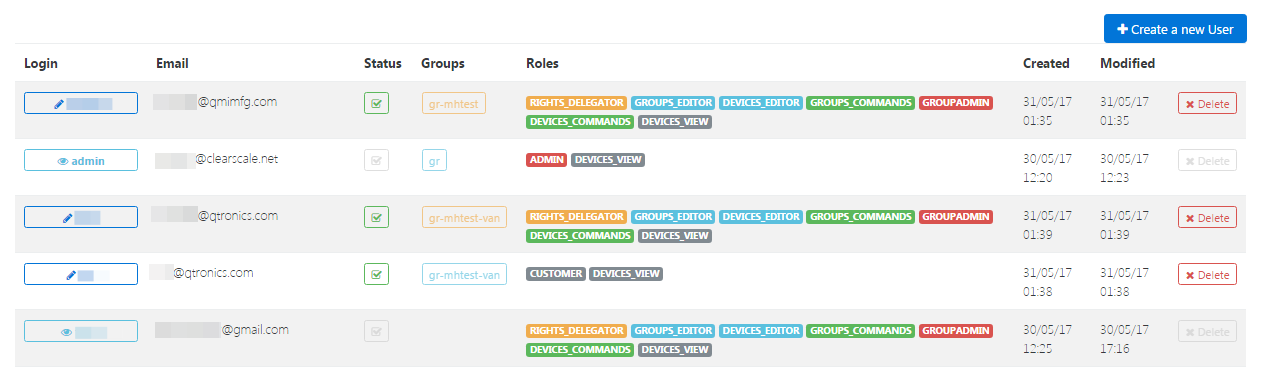
Task: Edit the gr-mhtest-van groupadmin qtronics user login
Action: pos(81,217)
